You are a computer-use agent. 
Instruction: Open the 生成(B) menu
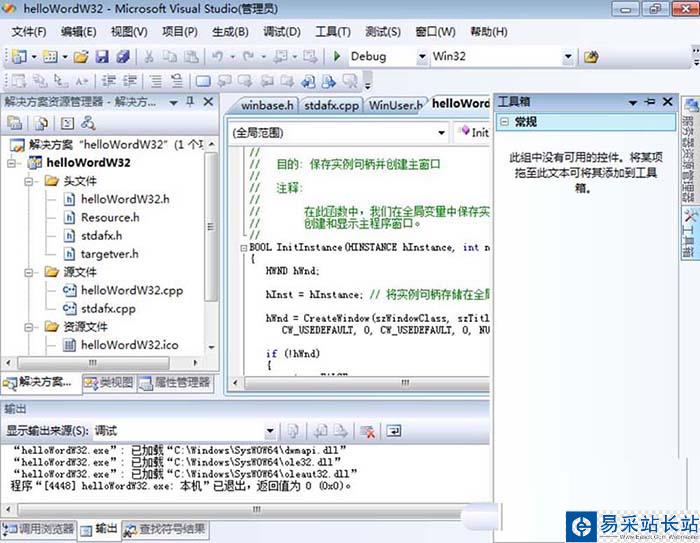[x=230, y=32]
